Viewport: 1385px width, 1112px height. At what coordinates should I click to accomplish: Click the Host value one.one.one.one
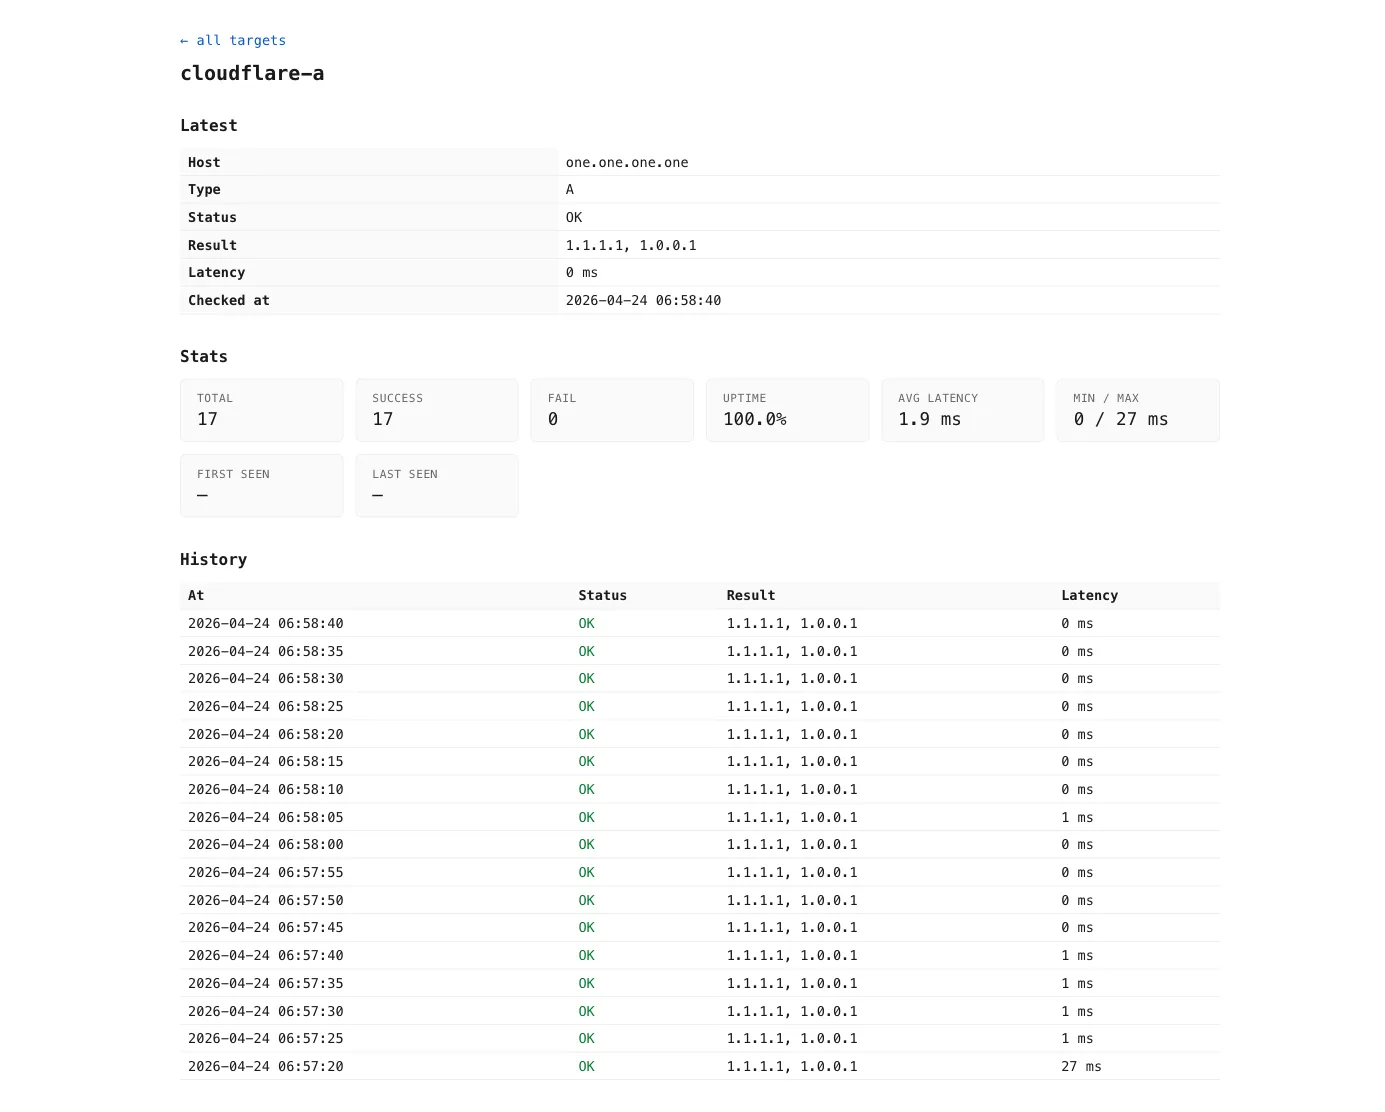(627, 161)
